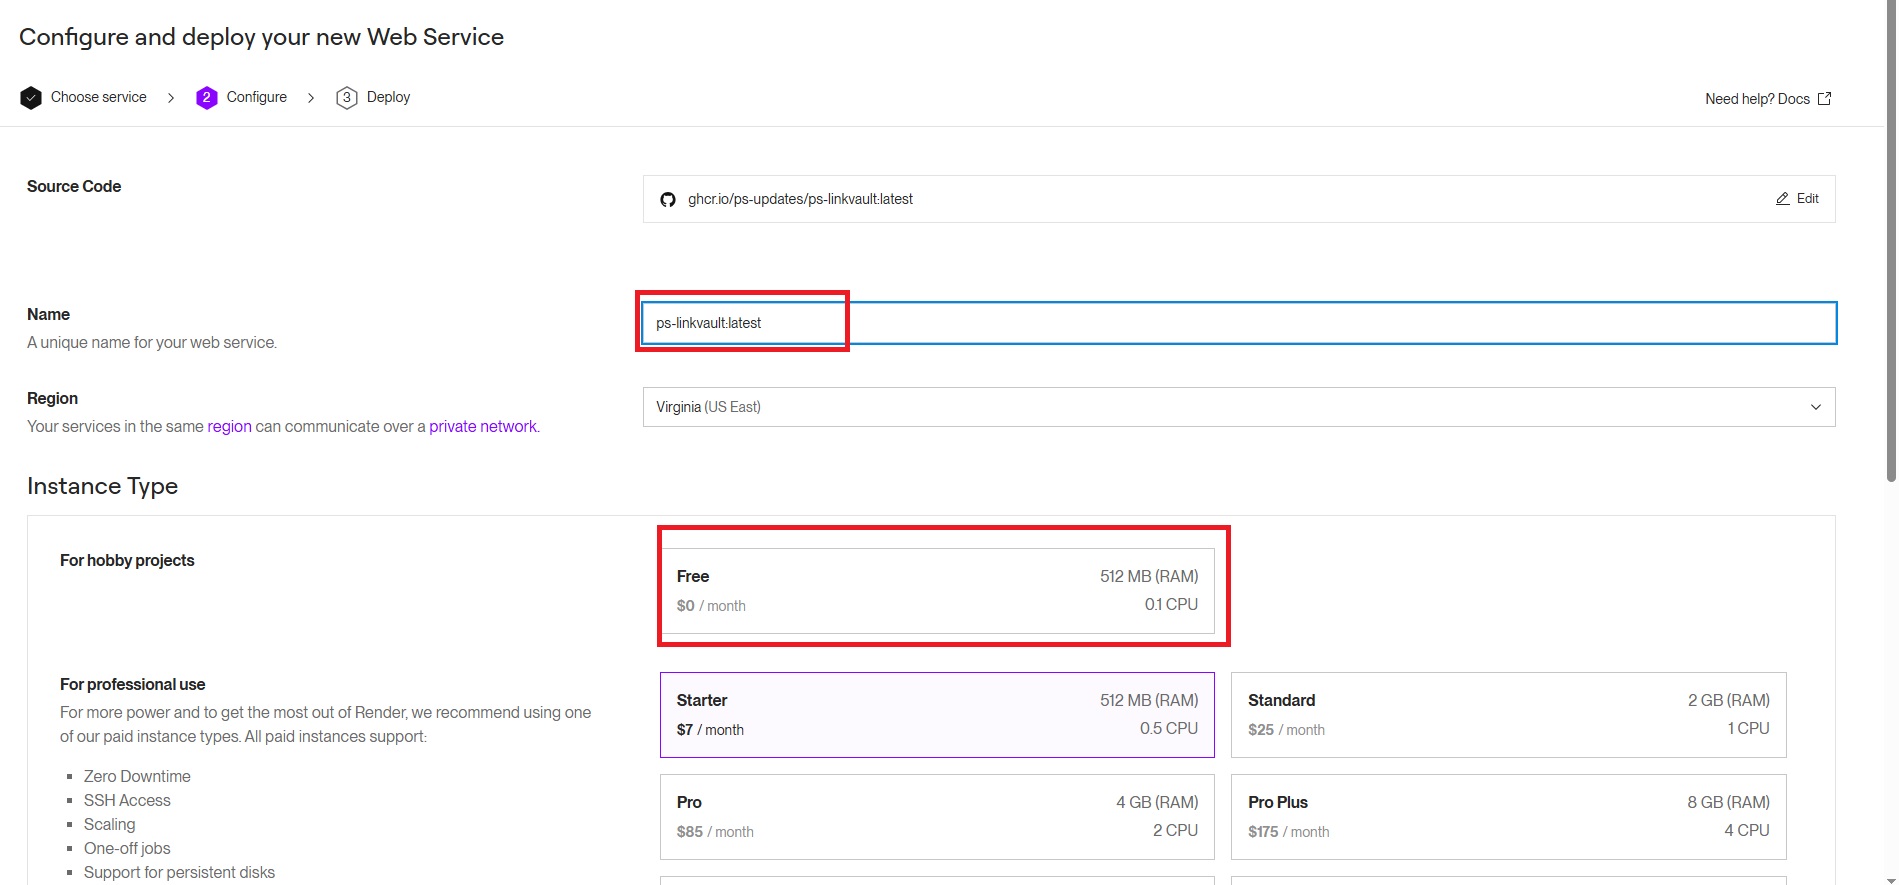1899x885 pixels.
Task: Choose the Standard instance type
Action: click(1508, 715)
